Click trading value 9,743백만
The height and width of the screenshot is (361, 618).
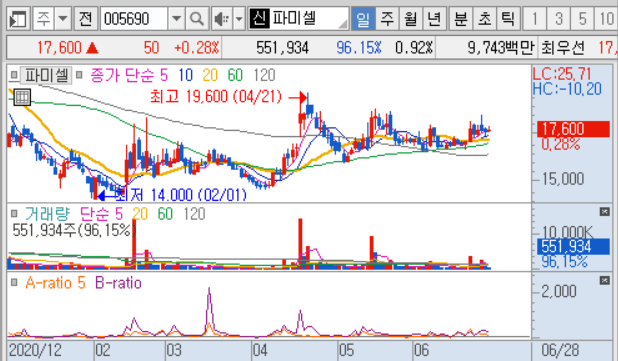point(501,48)
